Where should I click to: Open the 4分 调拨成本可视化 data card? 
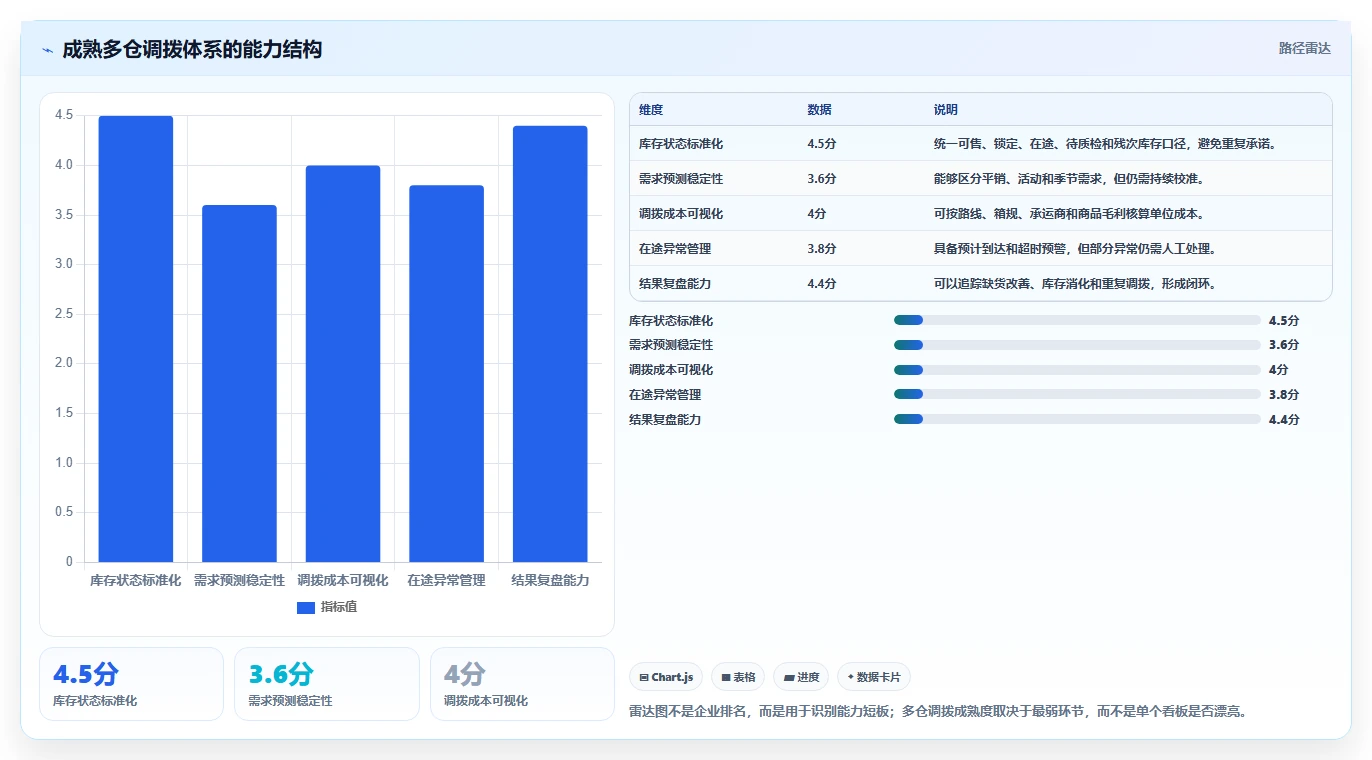(x=522, y=684)
